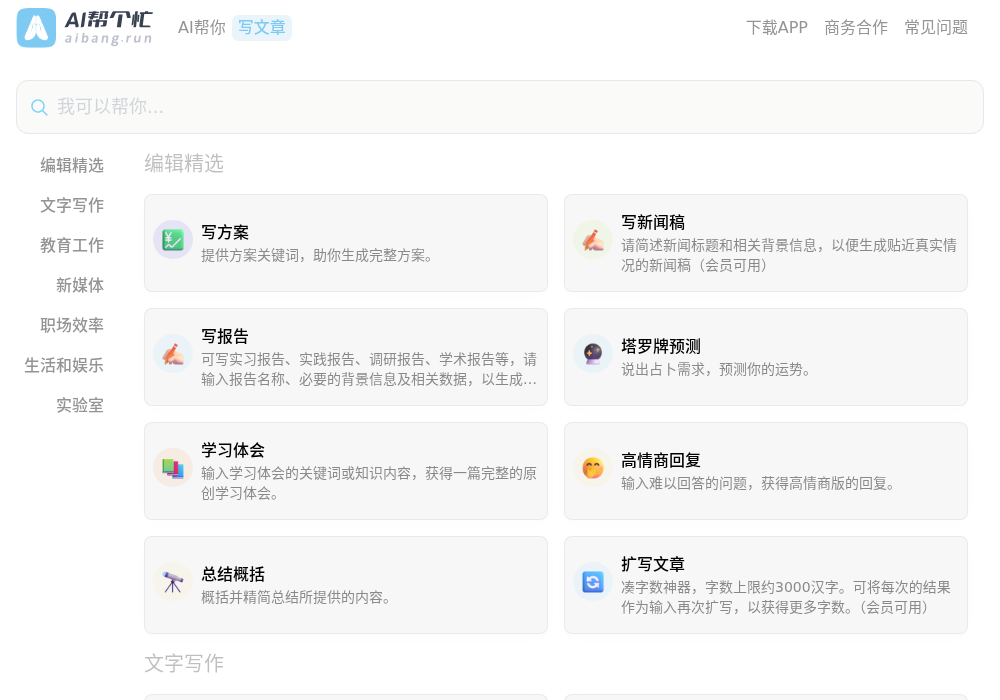Click the 编辑精选 section heading
The image size is (1000, 700).
point(184,164)
